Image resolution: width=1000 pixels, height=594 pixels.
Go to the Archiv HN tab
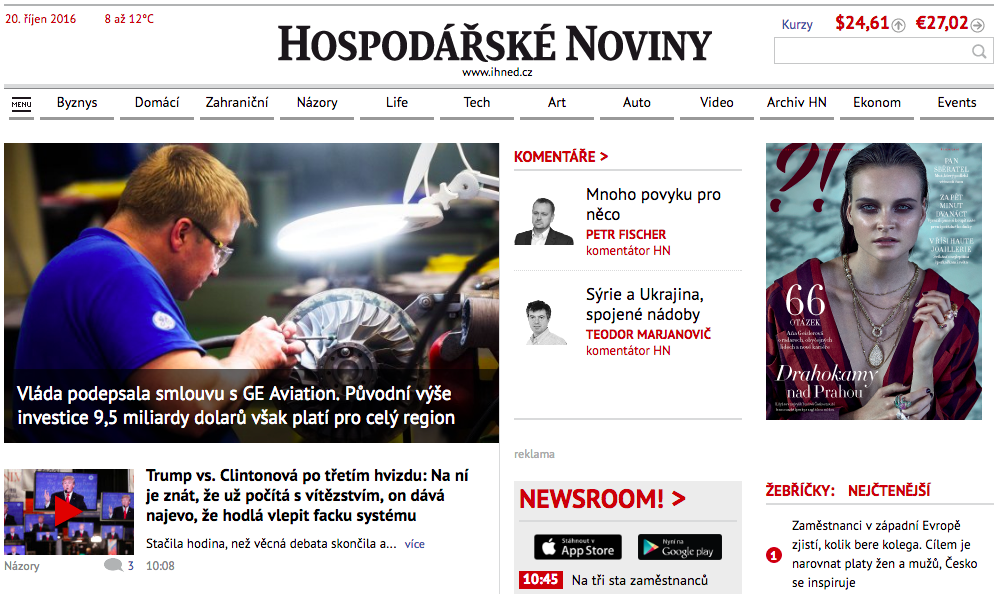pos(797,103)
